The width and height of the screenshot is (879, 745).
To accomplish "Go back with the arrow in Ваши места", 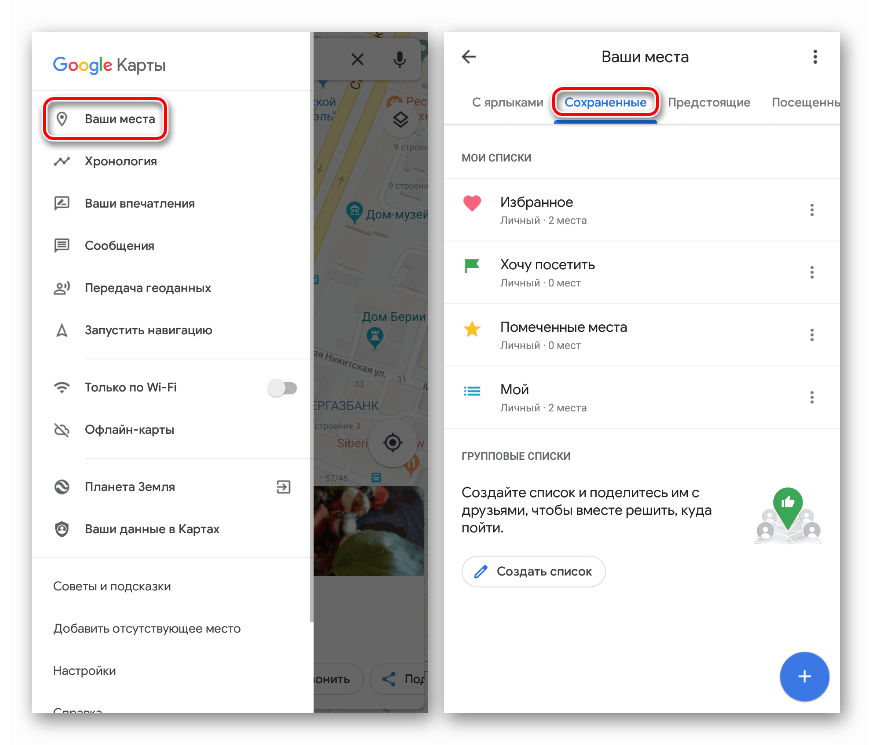I will coord(469,57).
